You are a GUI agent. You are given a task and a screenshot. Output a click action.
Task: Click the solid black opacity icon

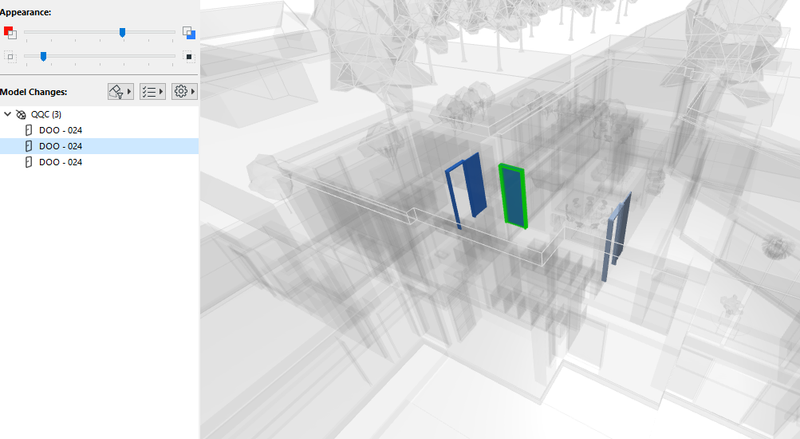189,57
